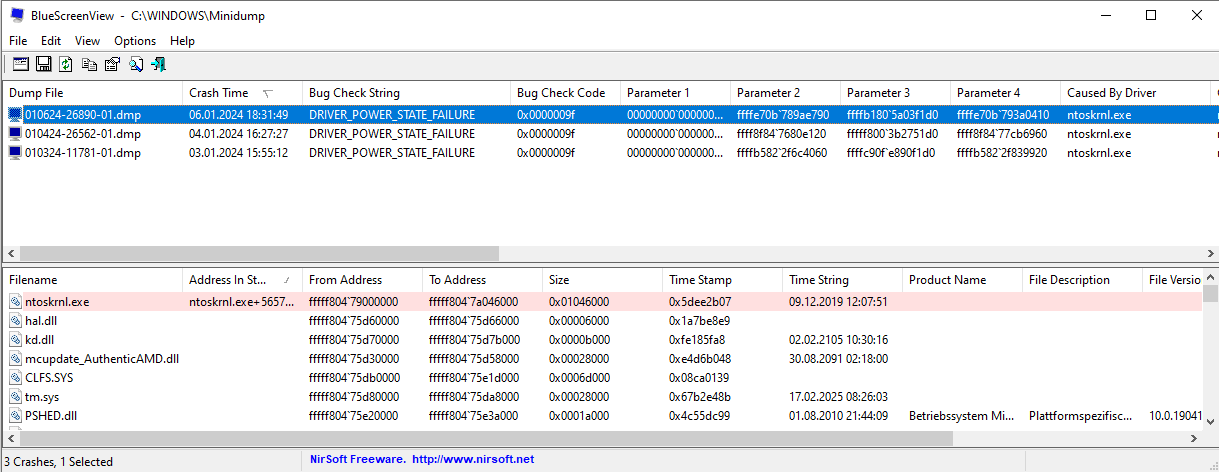Screen dimensions: 1219x472
Task: Click the From Address column header
Action: (x=363, y=280)
